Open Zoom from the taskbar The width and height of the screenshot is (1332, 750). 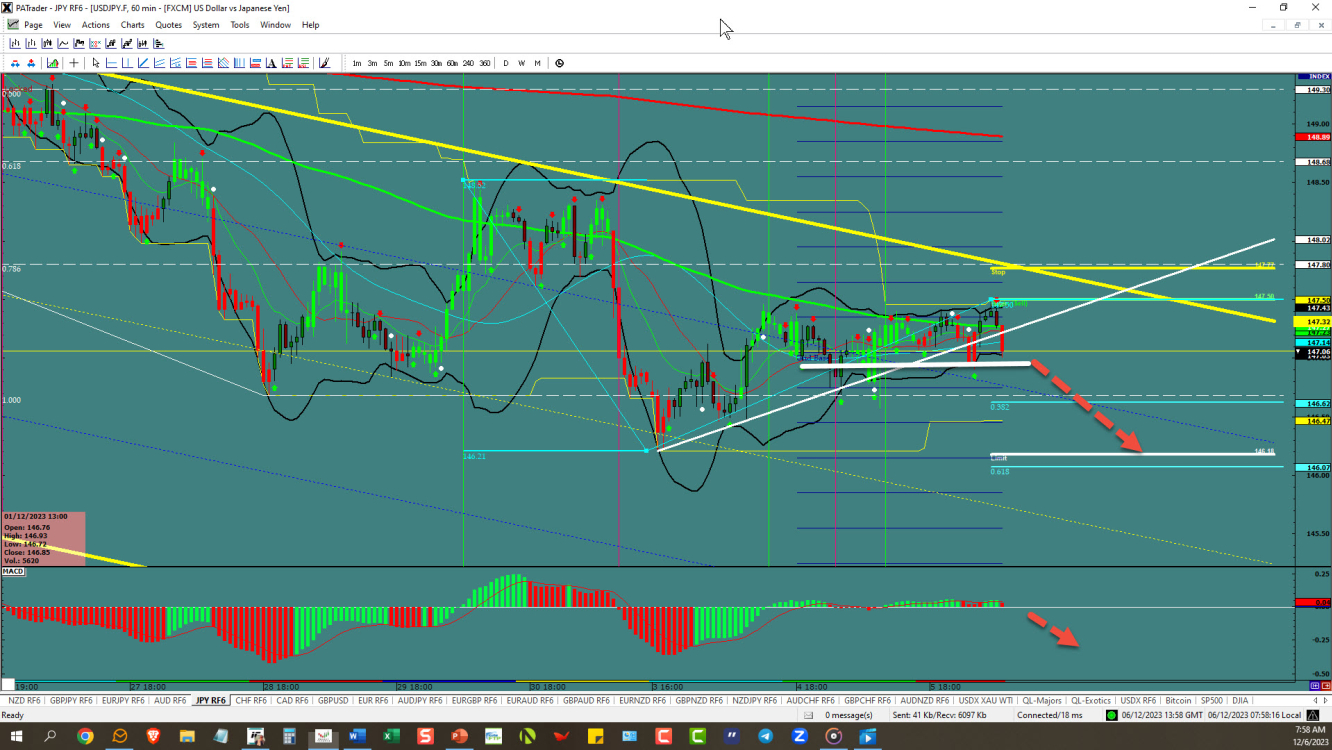799,736
